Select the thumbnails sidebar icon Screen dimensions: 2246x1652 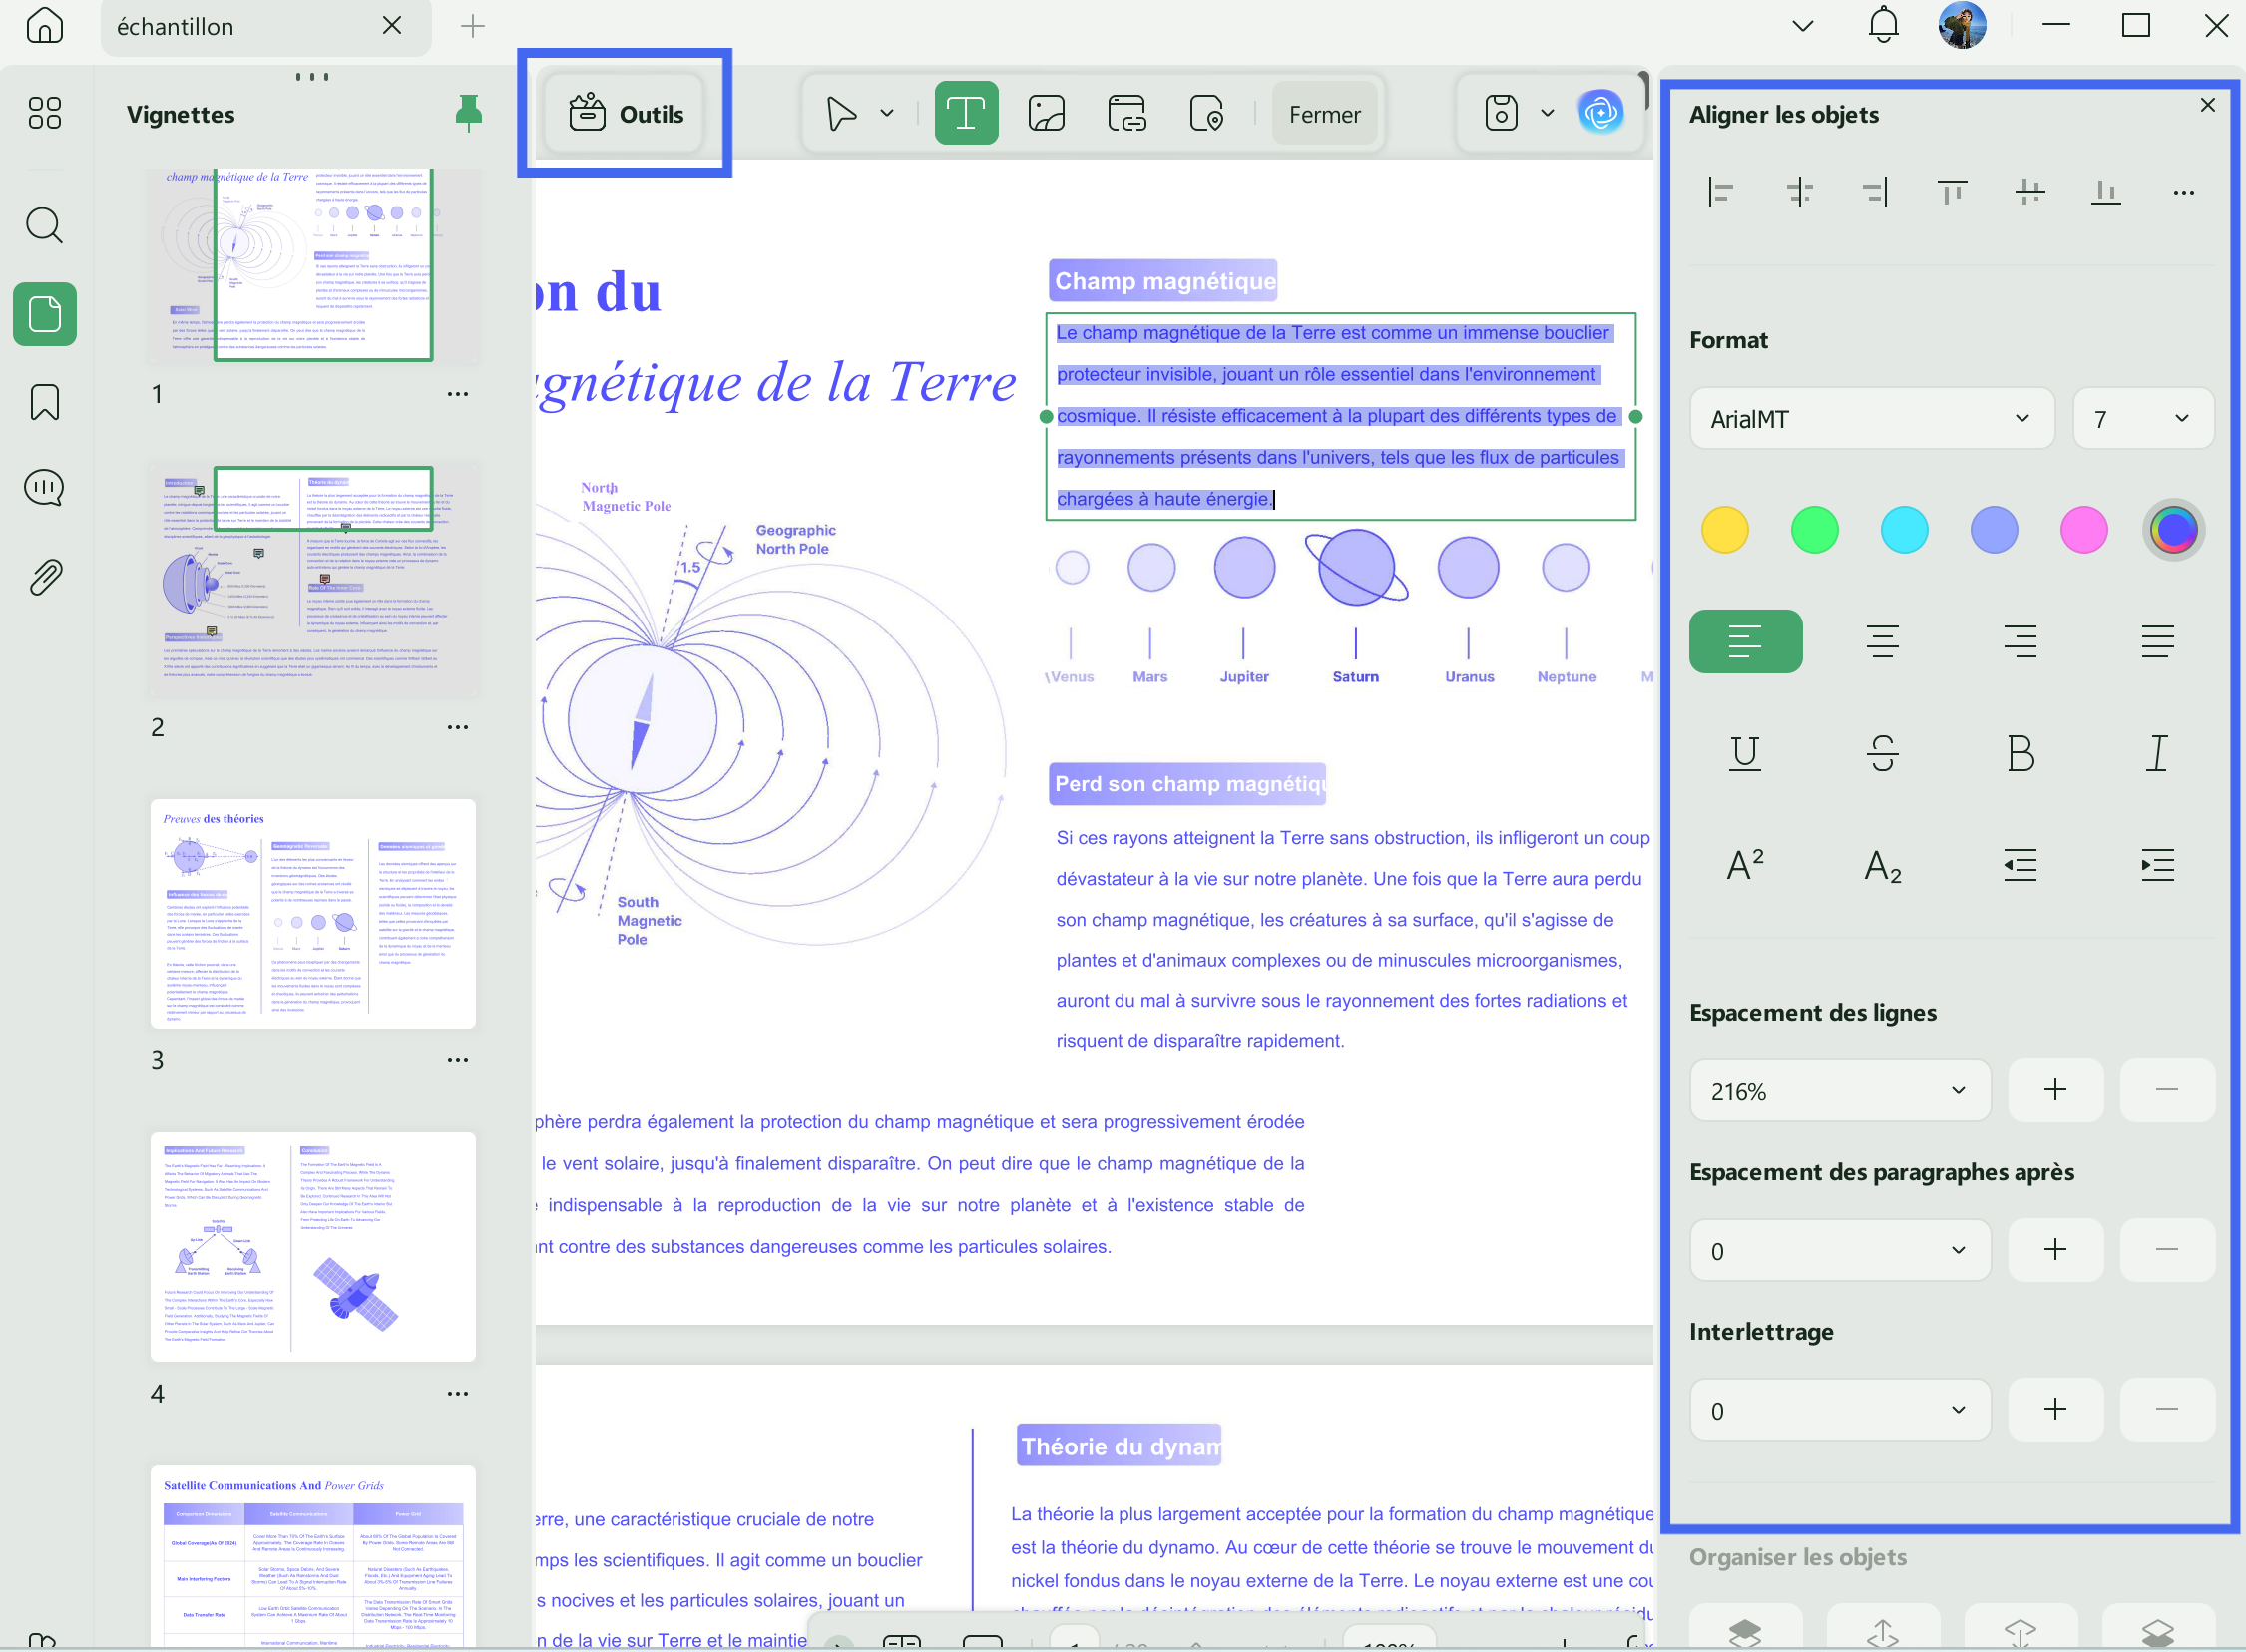click(45, 314)
